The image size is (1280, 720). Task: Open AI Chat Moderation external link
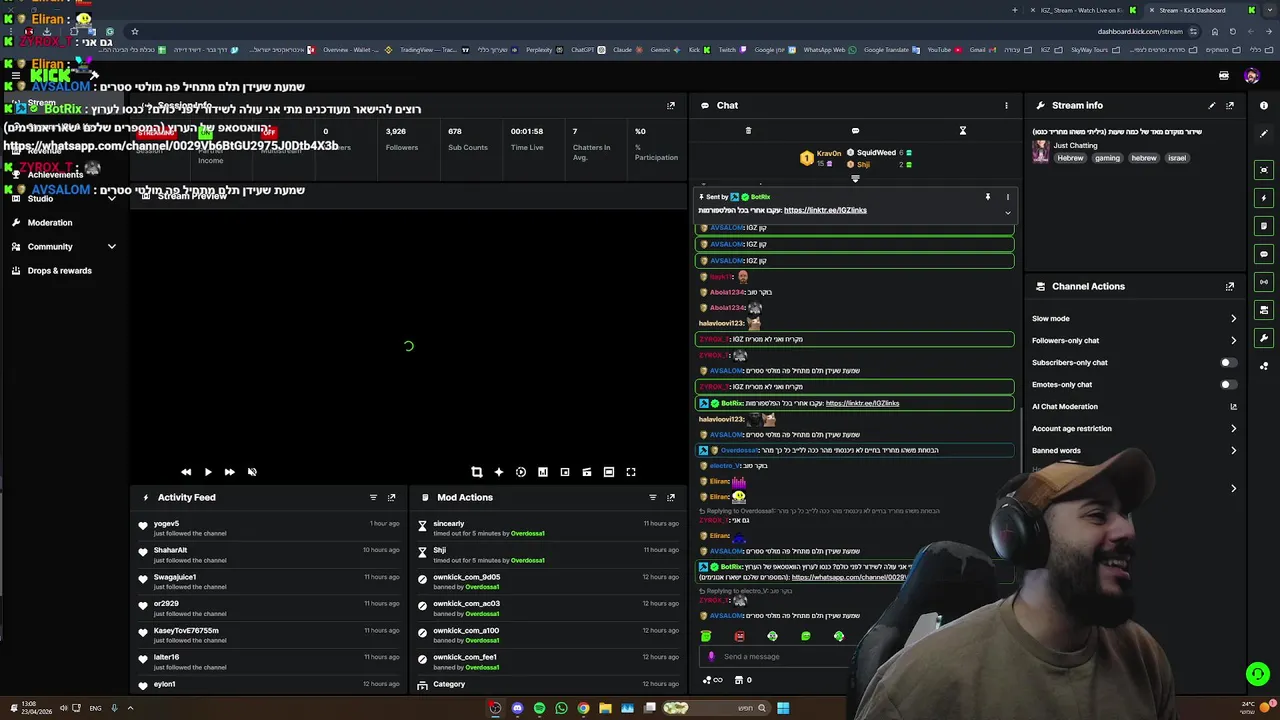[x=1233, y=406]
